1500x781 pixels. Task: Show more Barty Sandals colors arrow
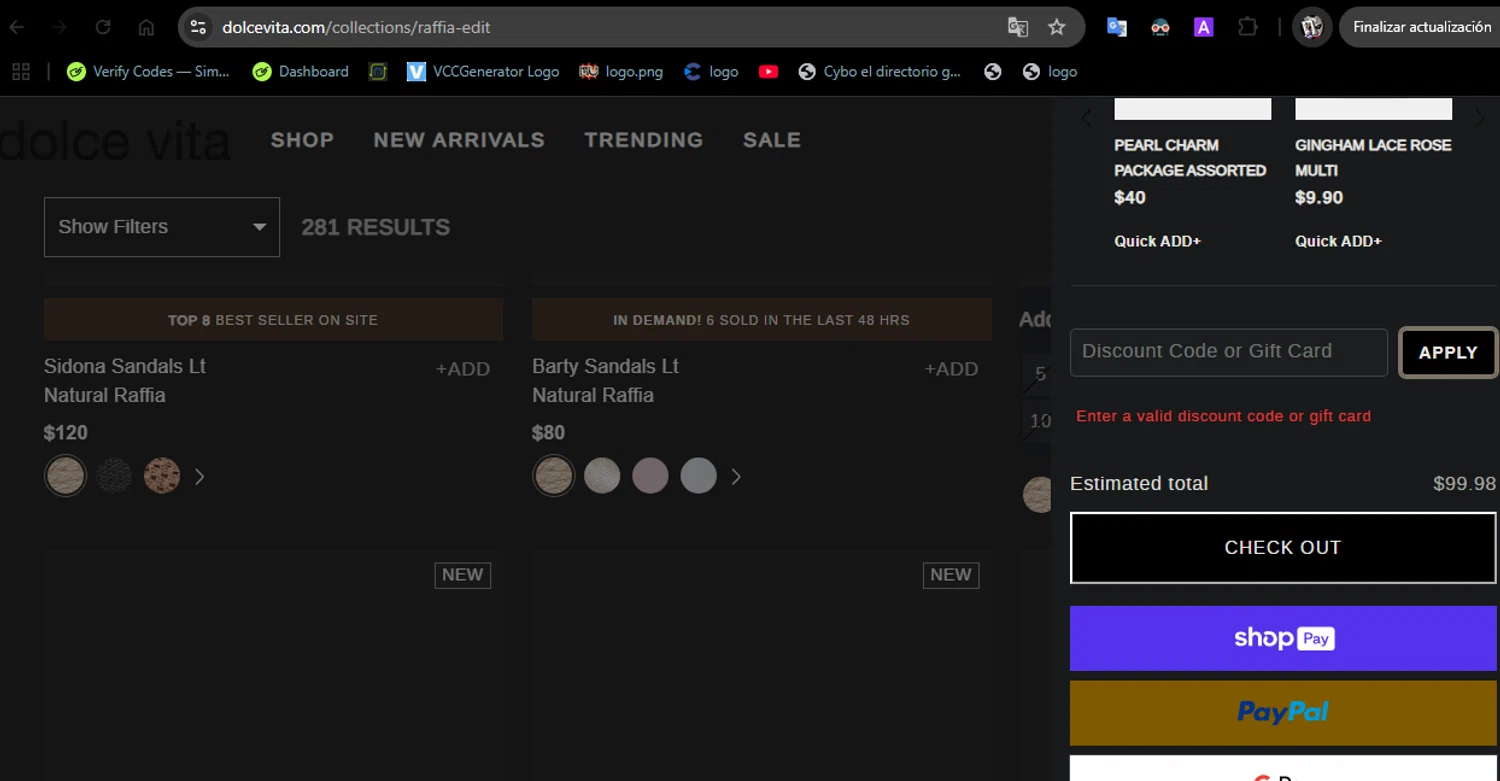(736, 477)
